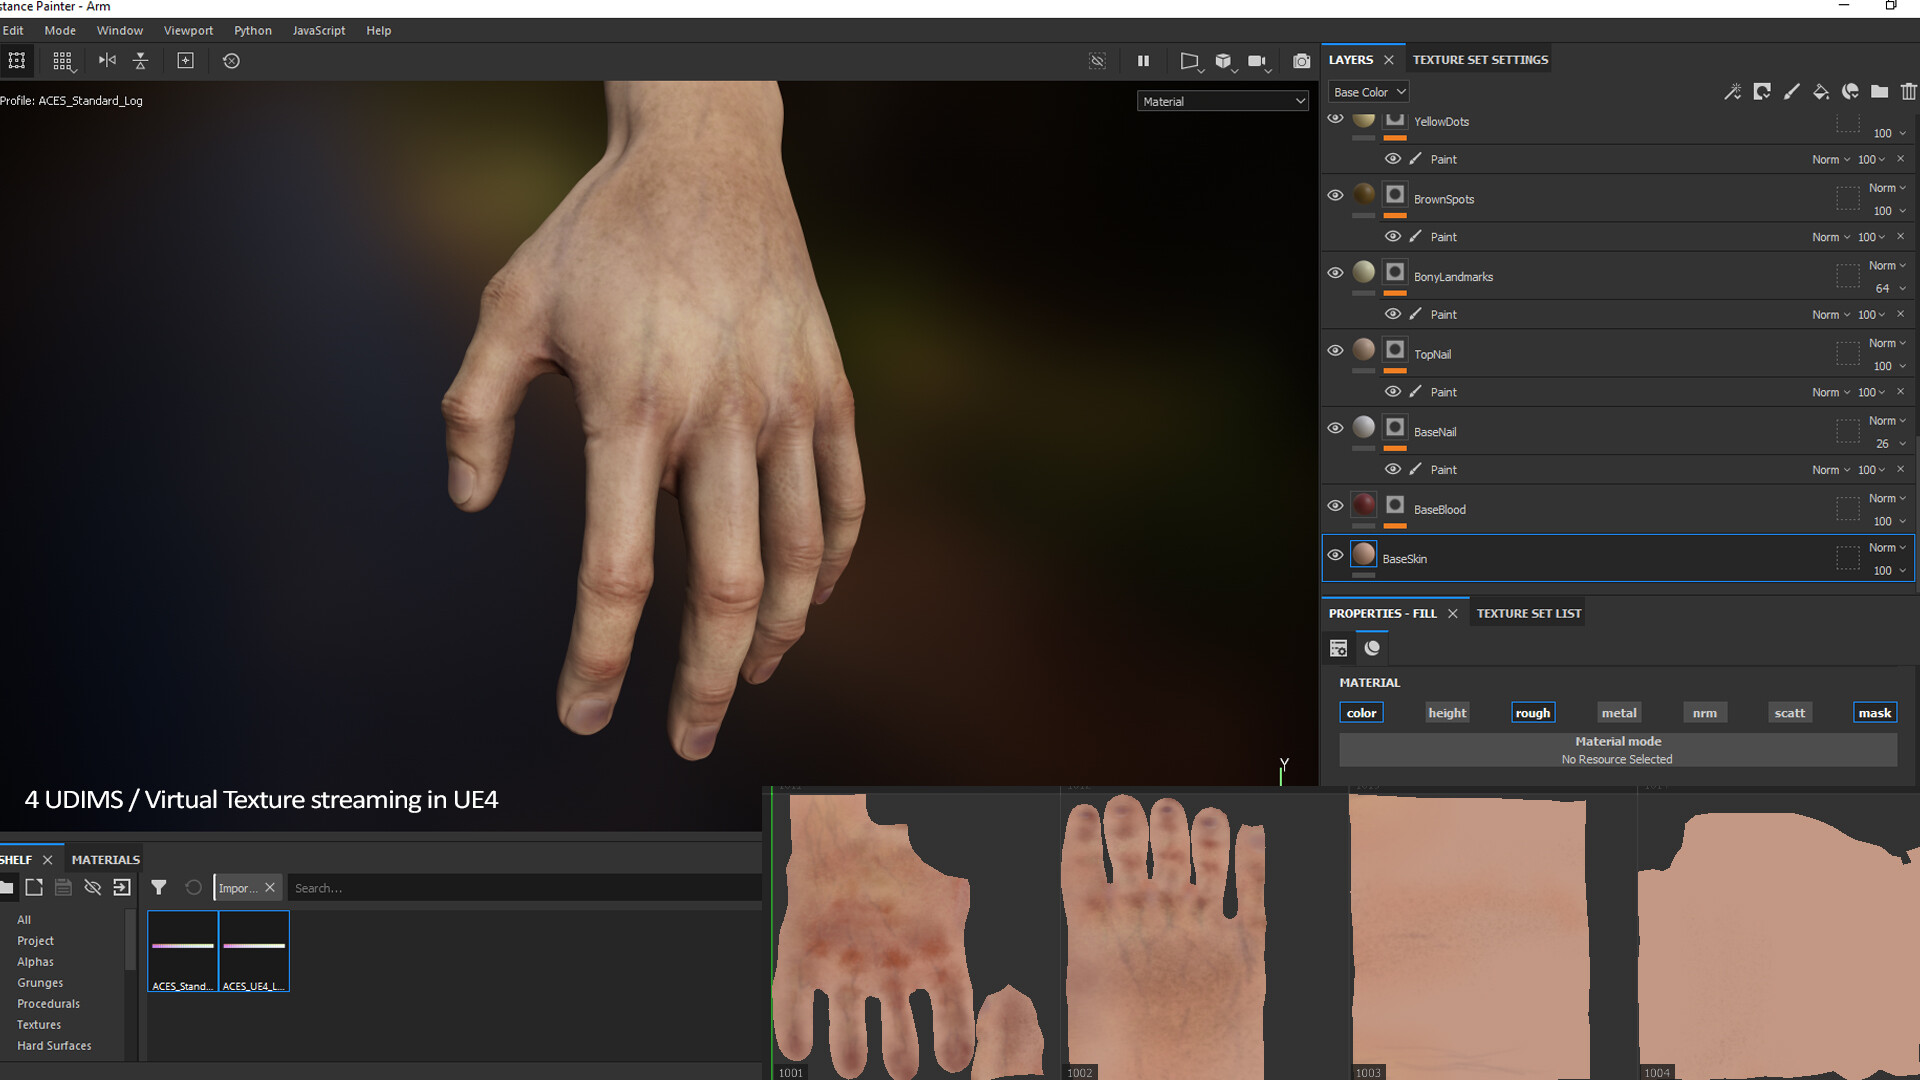The height and width of the screenshot is (1080, 1920).
Task: Hide the YellowDots layer
Action: pos(1335,118)
